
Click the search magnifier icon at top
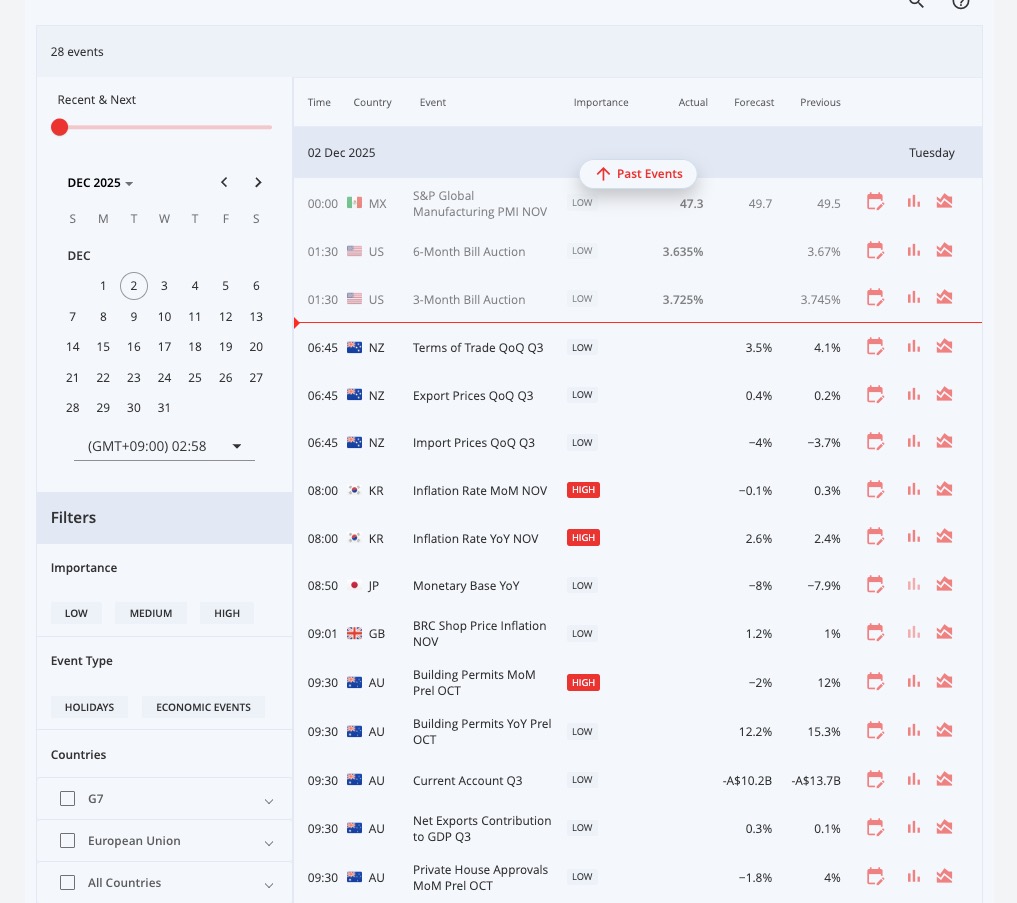point(916,3)
